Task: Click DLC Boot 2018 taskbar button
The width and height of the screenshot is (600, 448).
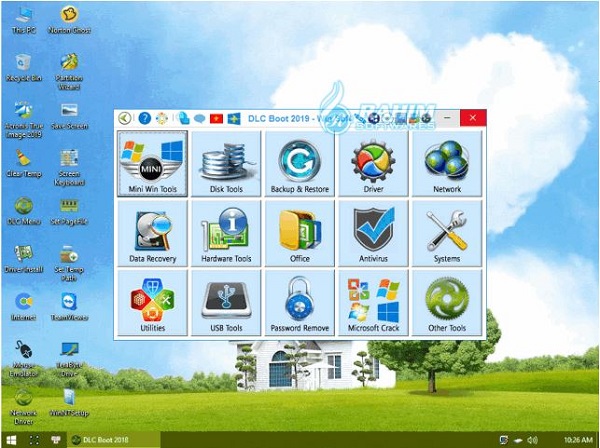Action: coord(114,440)
